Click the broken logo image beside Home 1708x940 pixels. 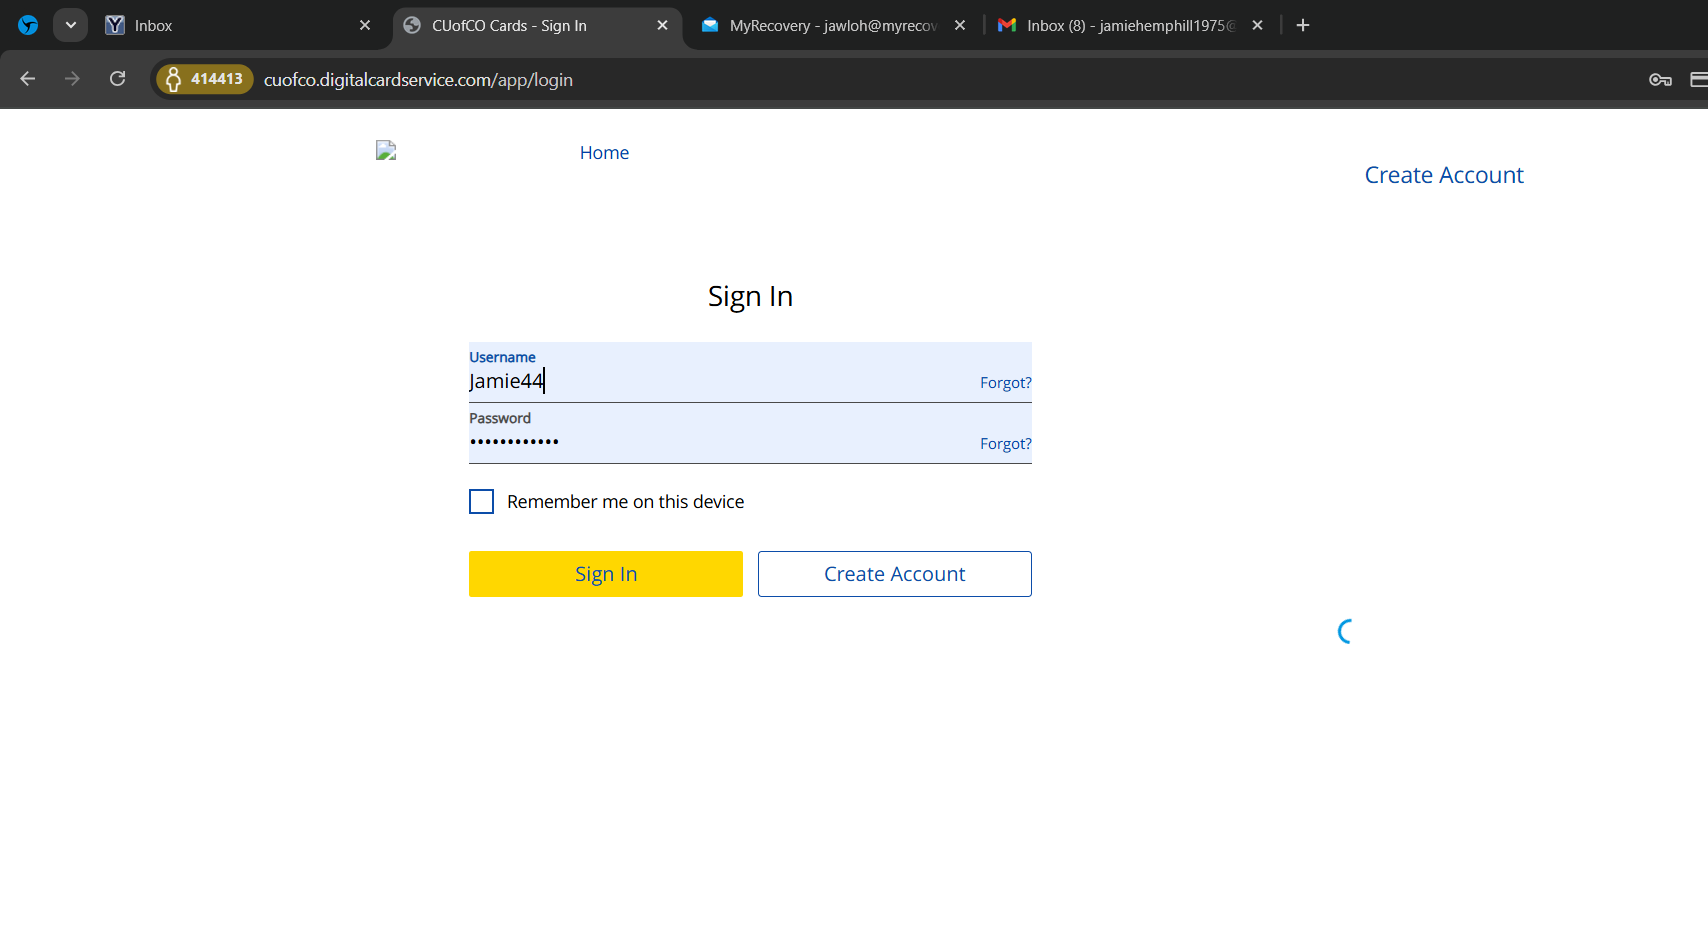pos(386,151)
